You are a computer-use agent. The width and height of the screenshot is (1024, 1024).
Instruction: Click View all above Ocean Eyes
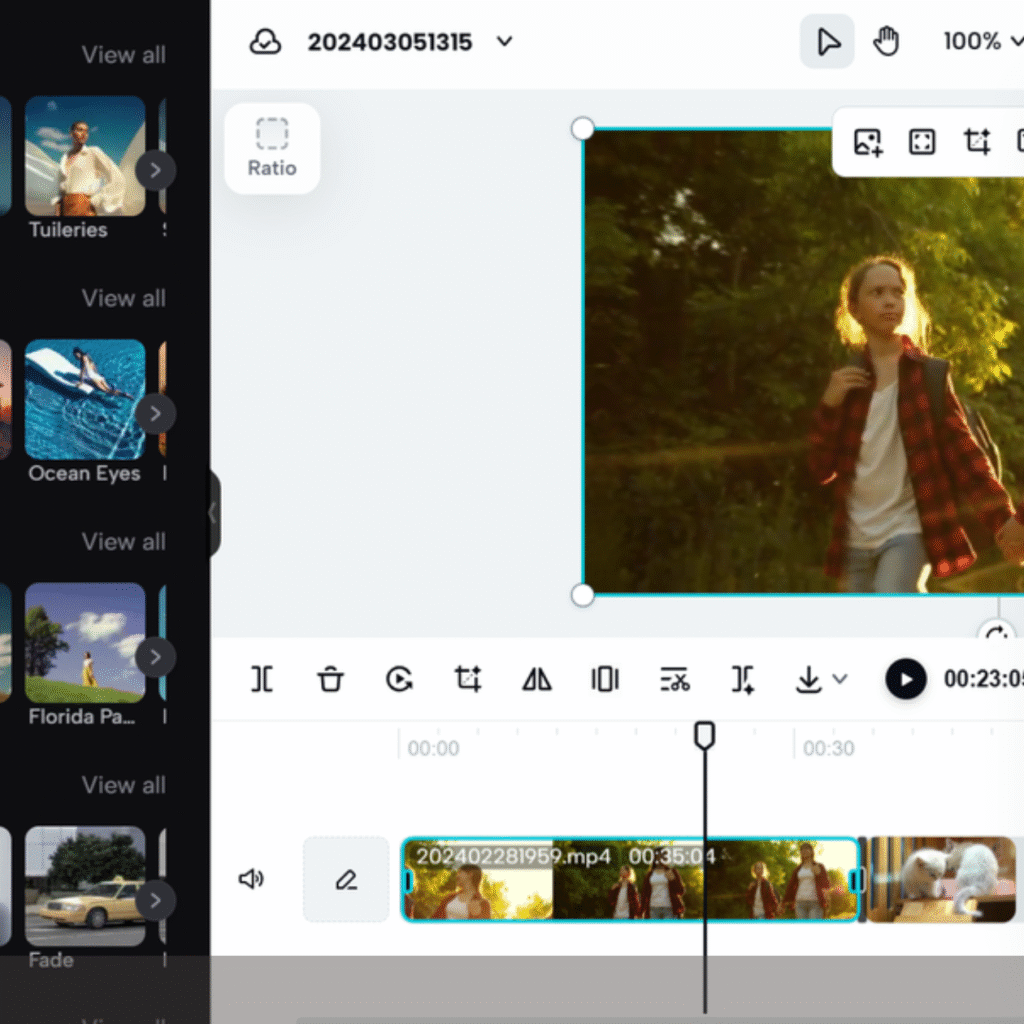[x=123, y=298]
